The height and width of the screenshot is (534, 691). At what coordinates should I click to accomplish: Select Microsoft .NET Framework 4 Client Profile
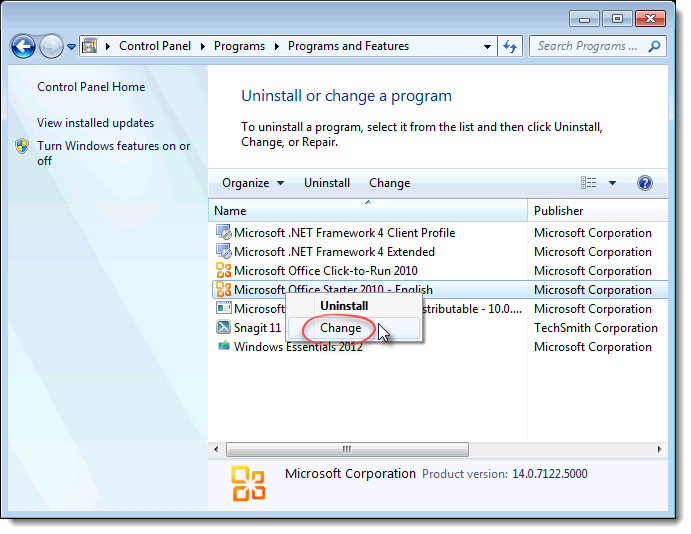click(345, 233)
